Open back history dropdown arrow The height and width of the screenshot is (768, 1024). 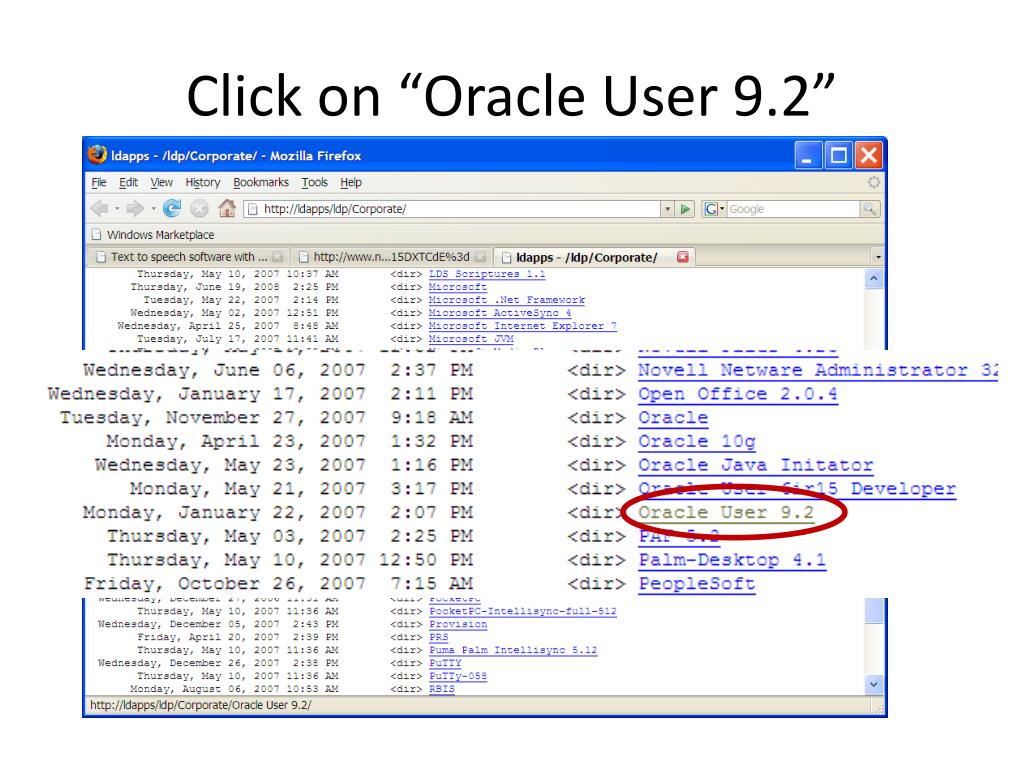(117, 209)
